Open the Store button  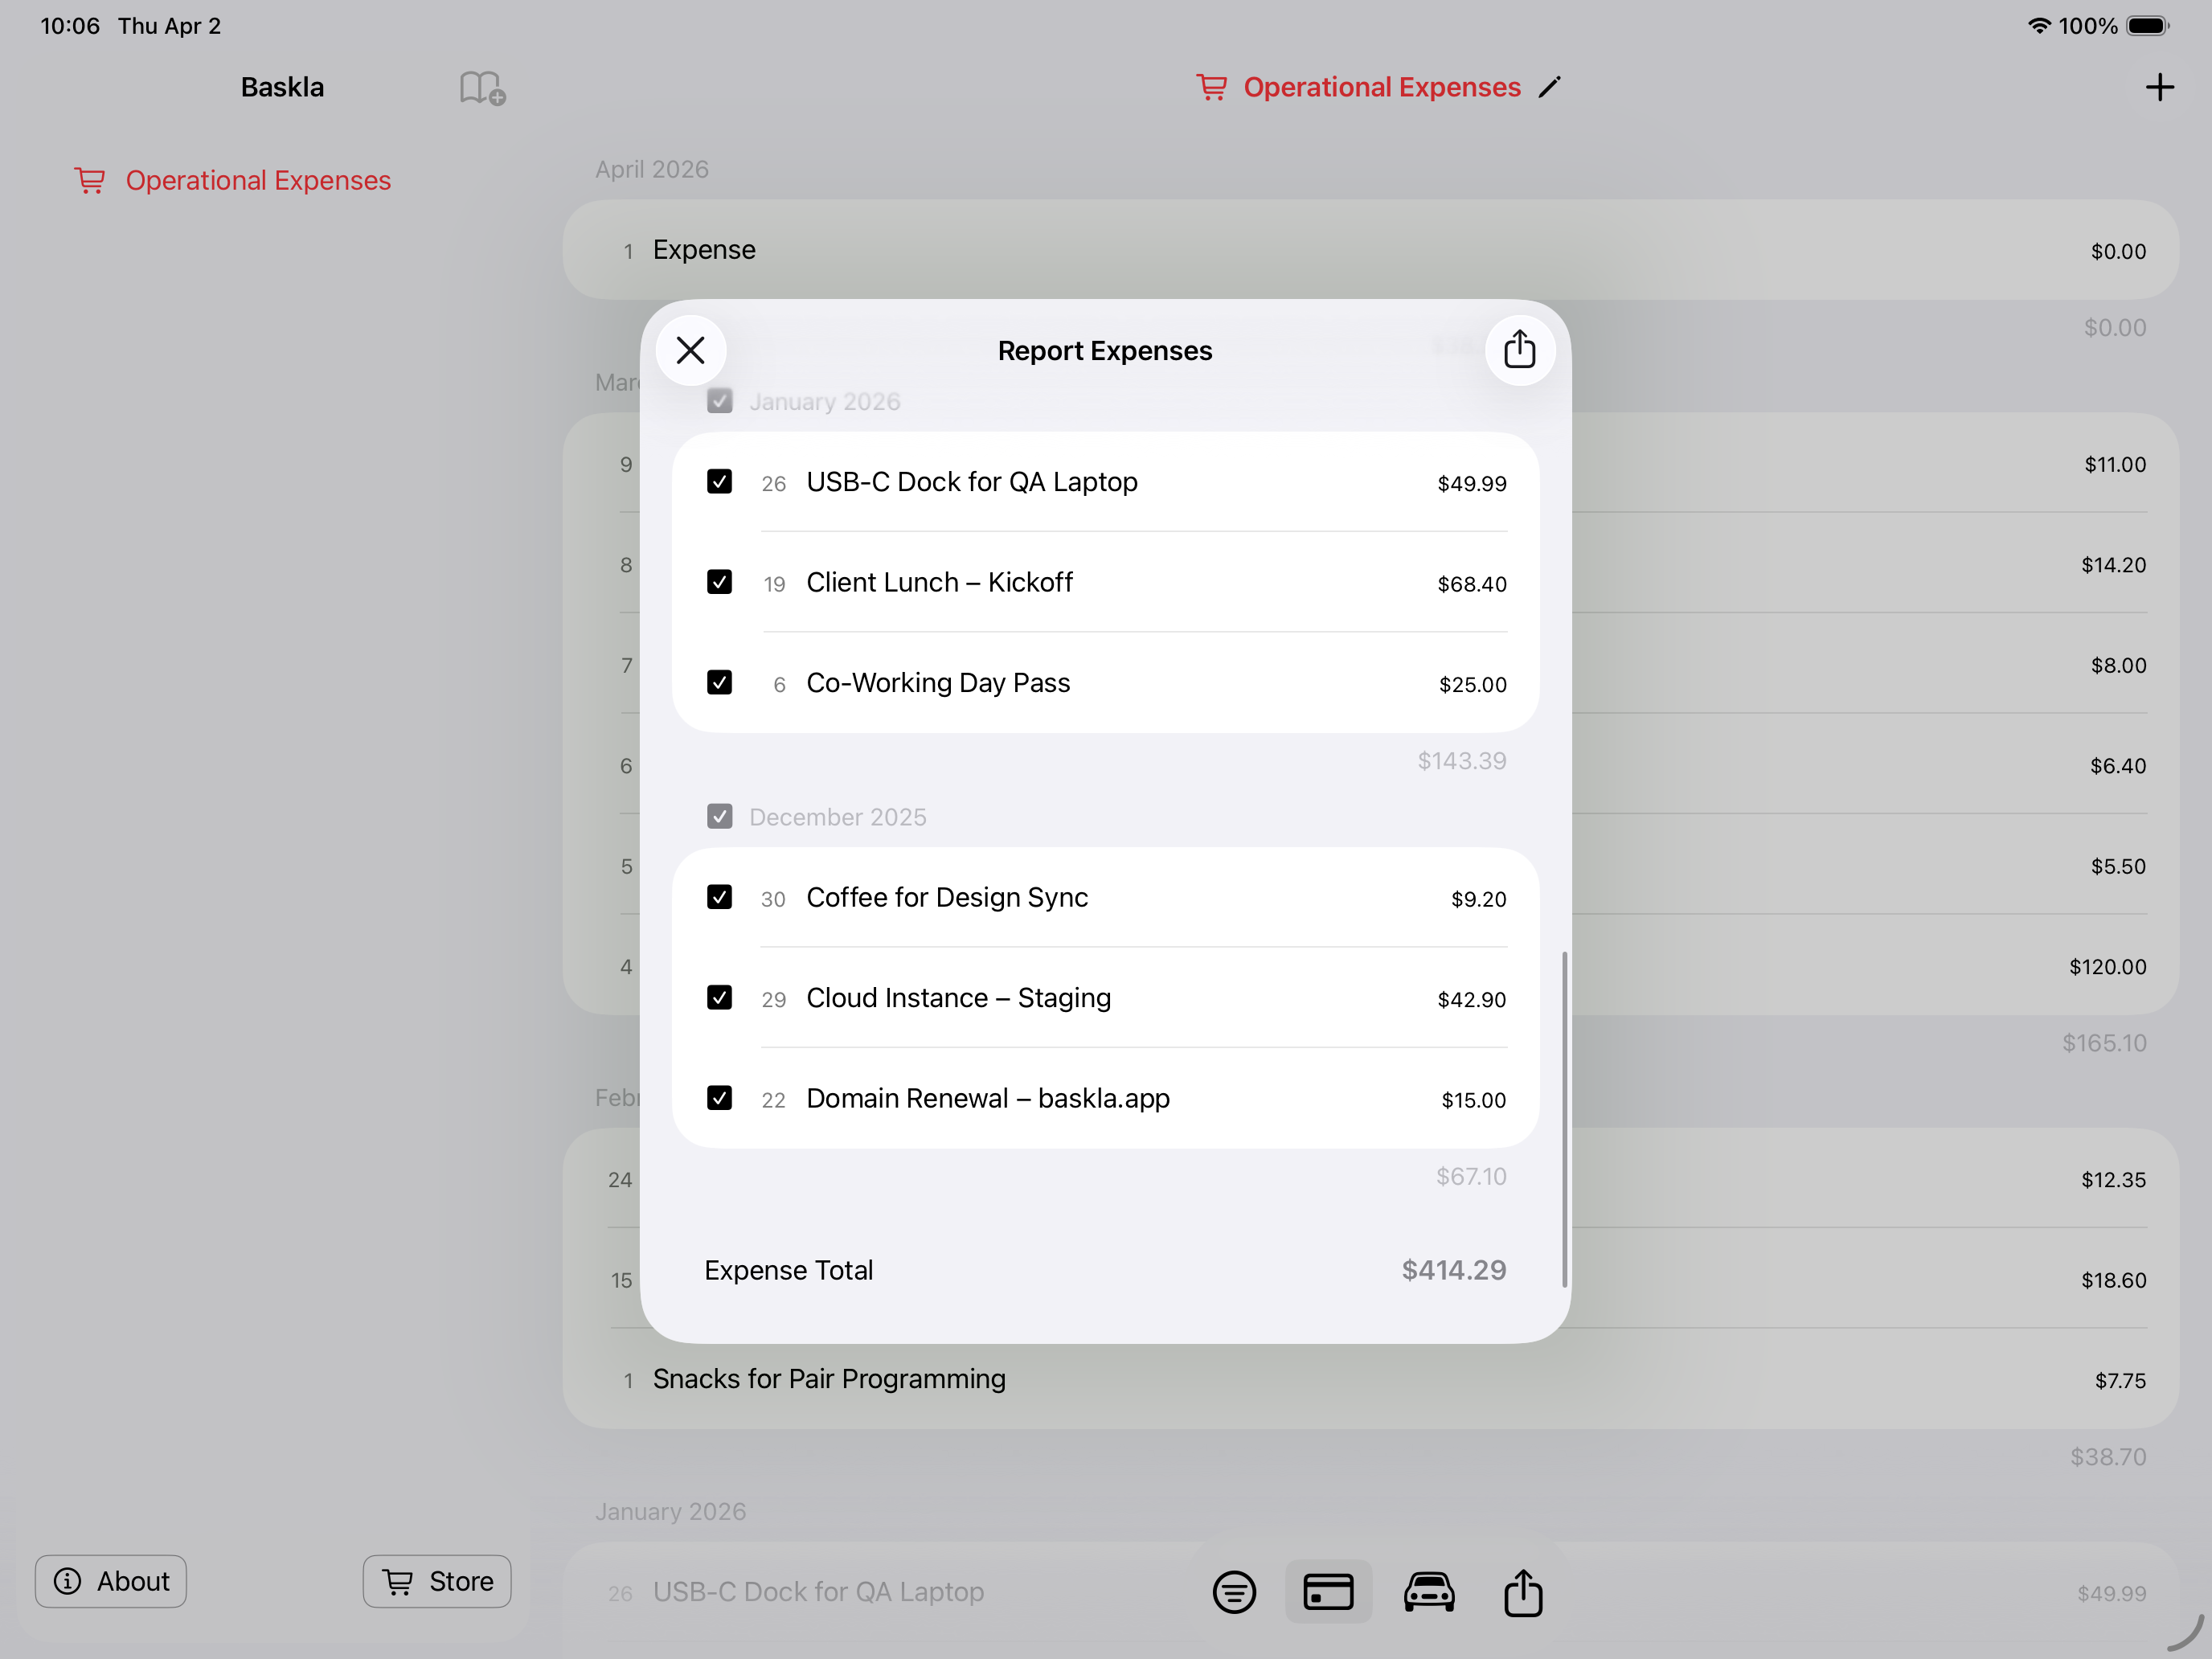[x=437, y=1581]
